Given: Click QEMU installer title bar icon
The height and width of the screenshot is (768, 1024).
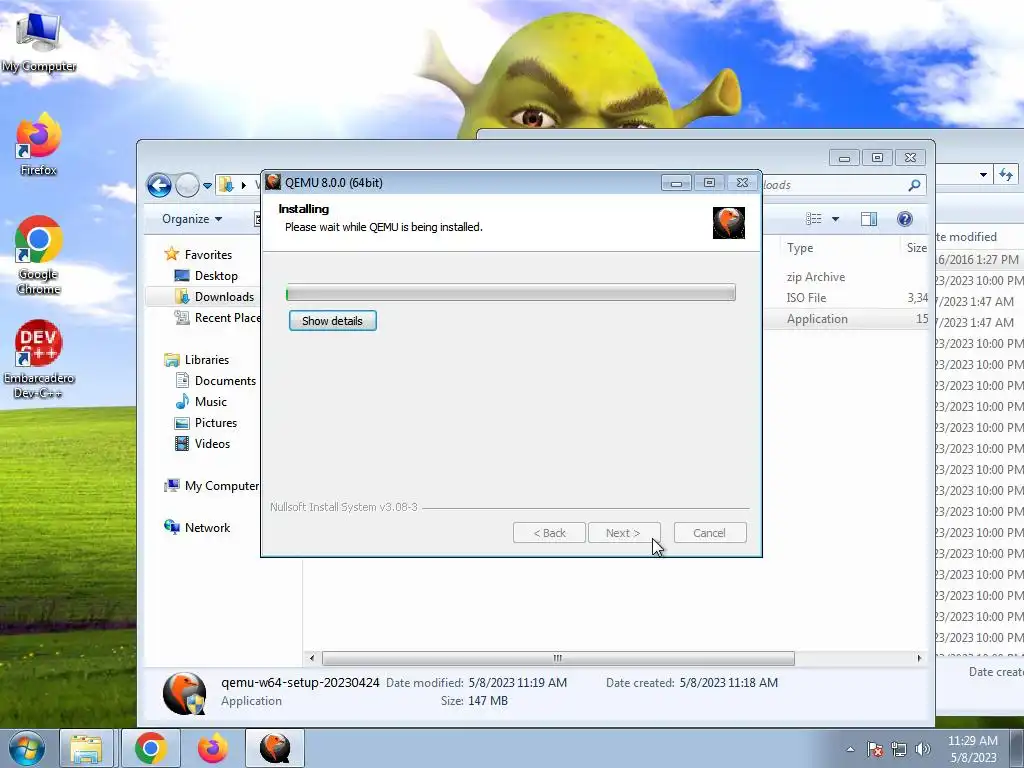Looking at the screenshot, I should point(273,182).
